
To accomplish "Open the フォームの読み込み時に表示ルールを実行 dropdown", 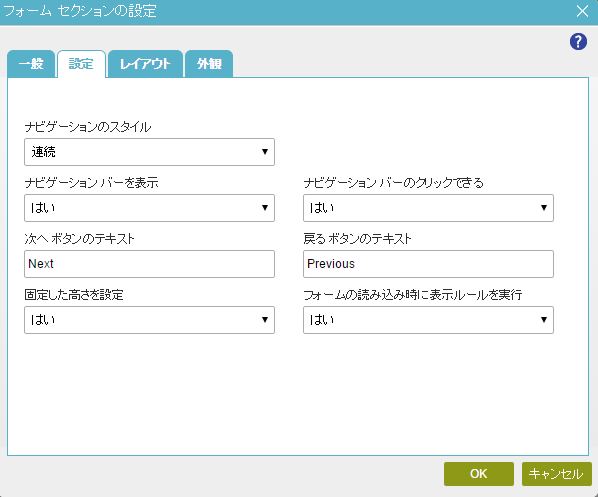I will pyautogui.click(x=428, y=320).
